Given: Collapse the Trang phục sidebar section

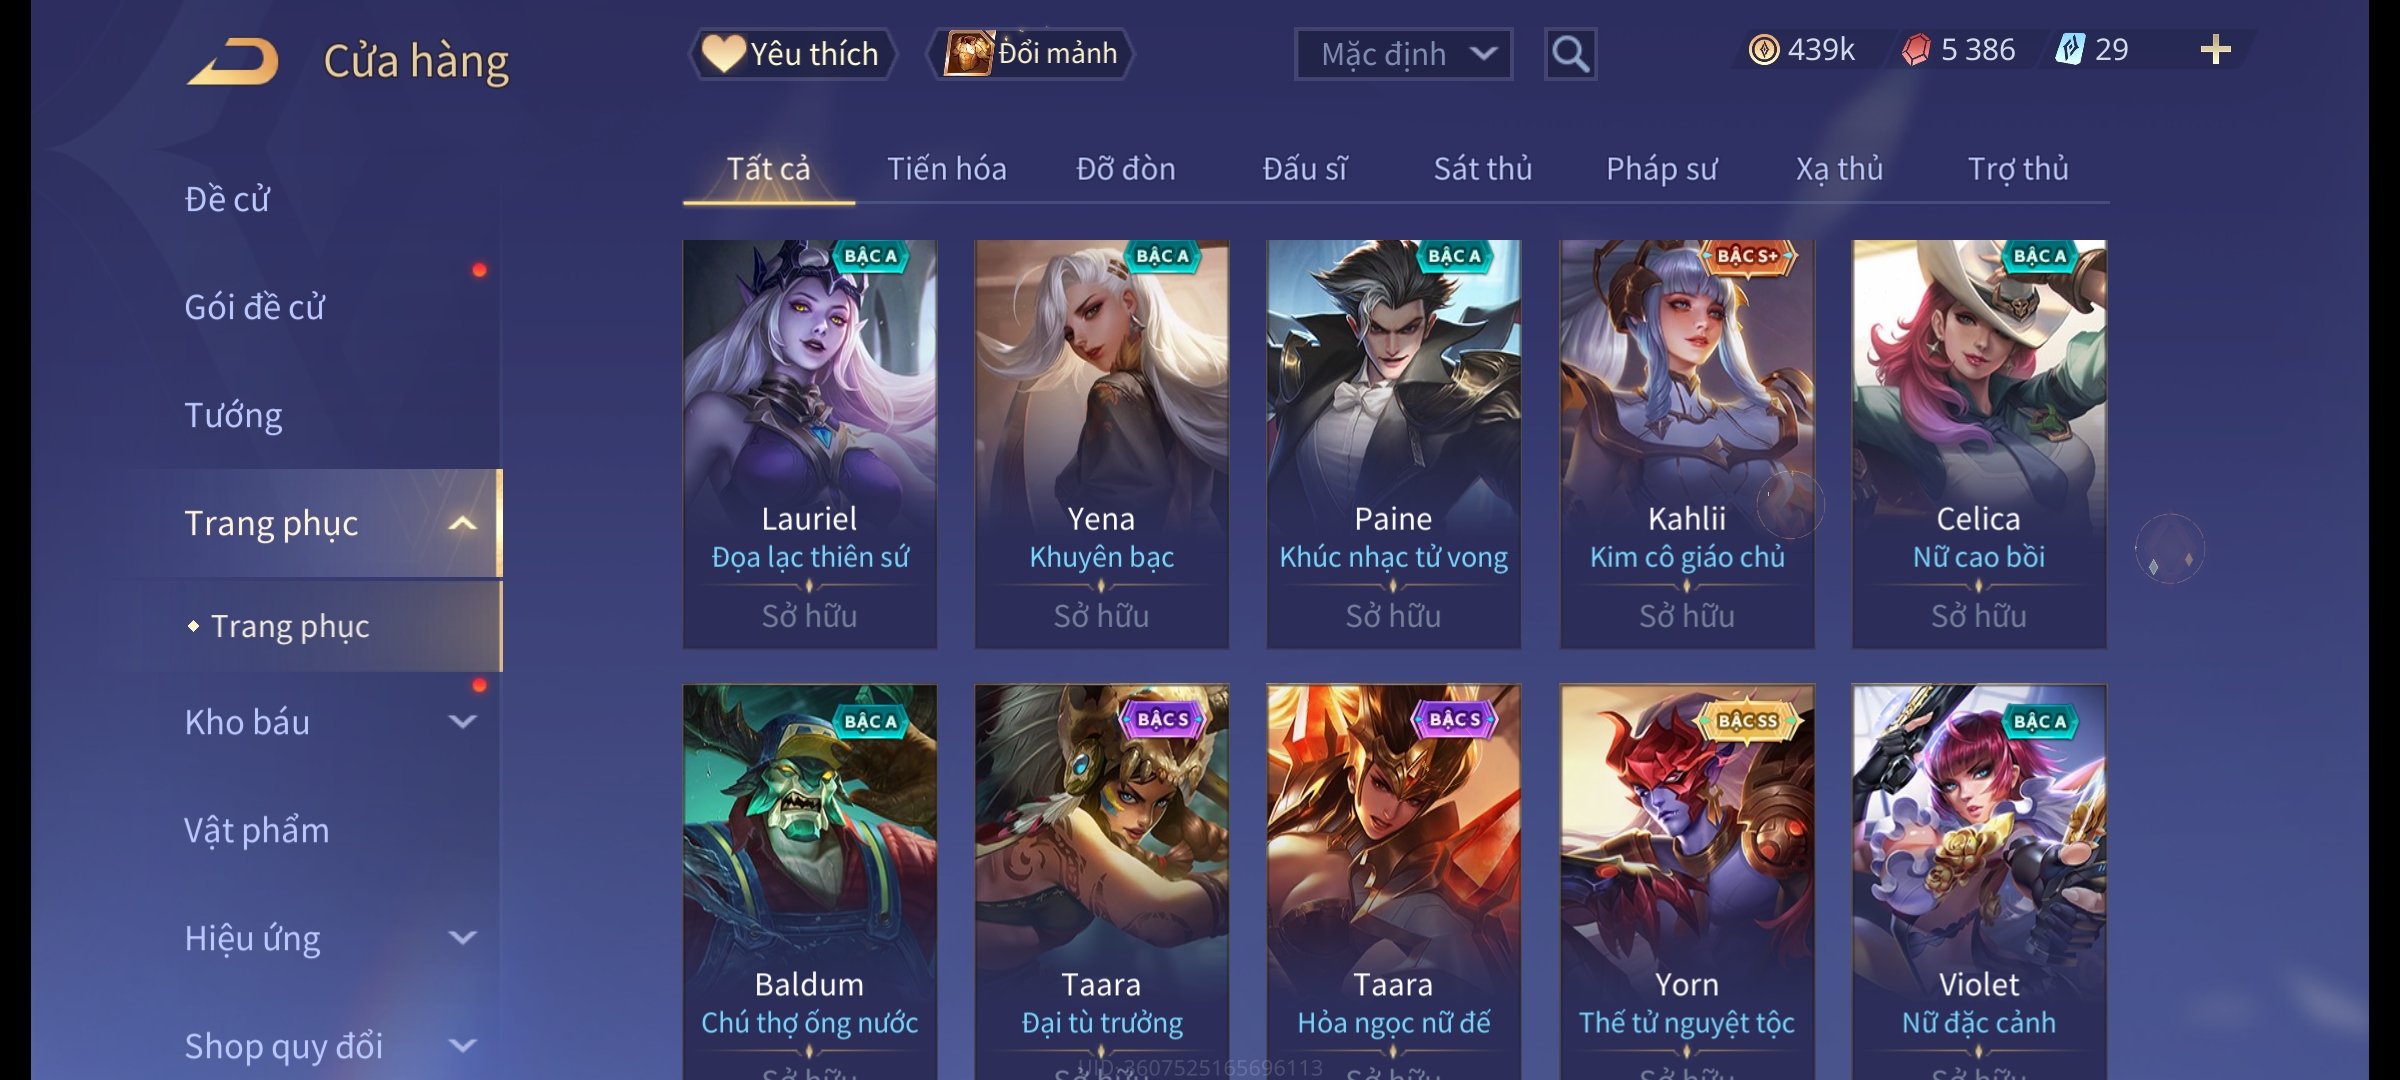Looking at the screenshot, I should pos(462,523).
